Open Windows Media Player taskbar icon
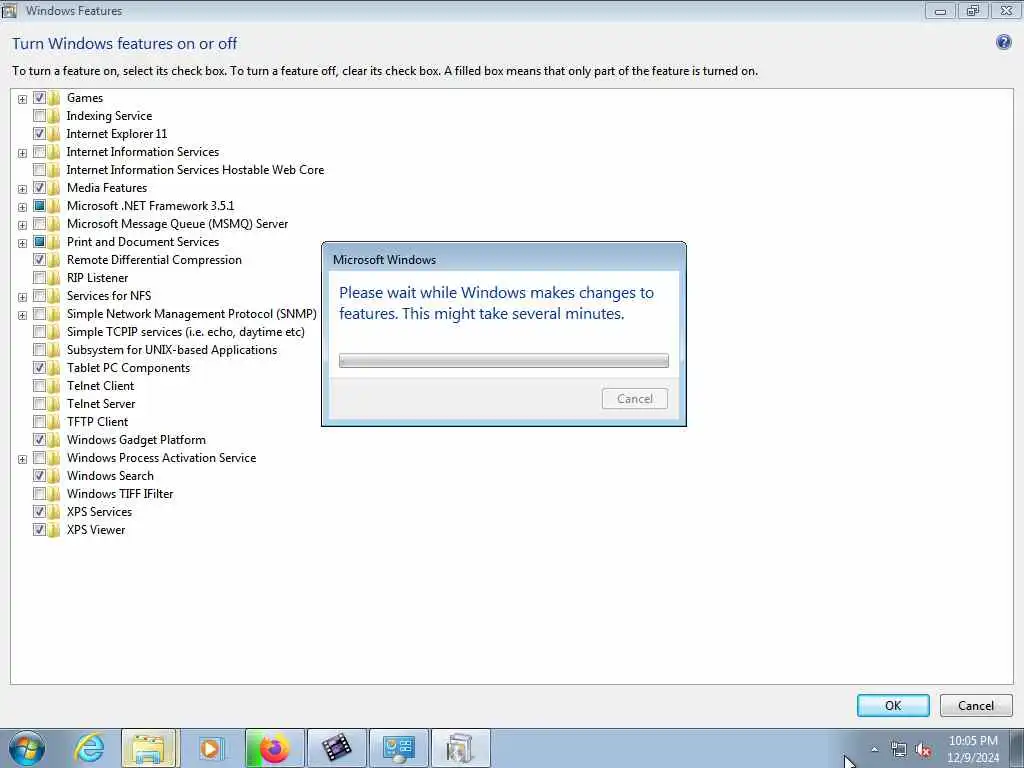 (211, 748)
